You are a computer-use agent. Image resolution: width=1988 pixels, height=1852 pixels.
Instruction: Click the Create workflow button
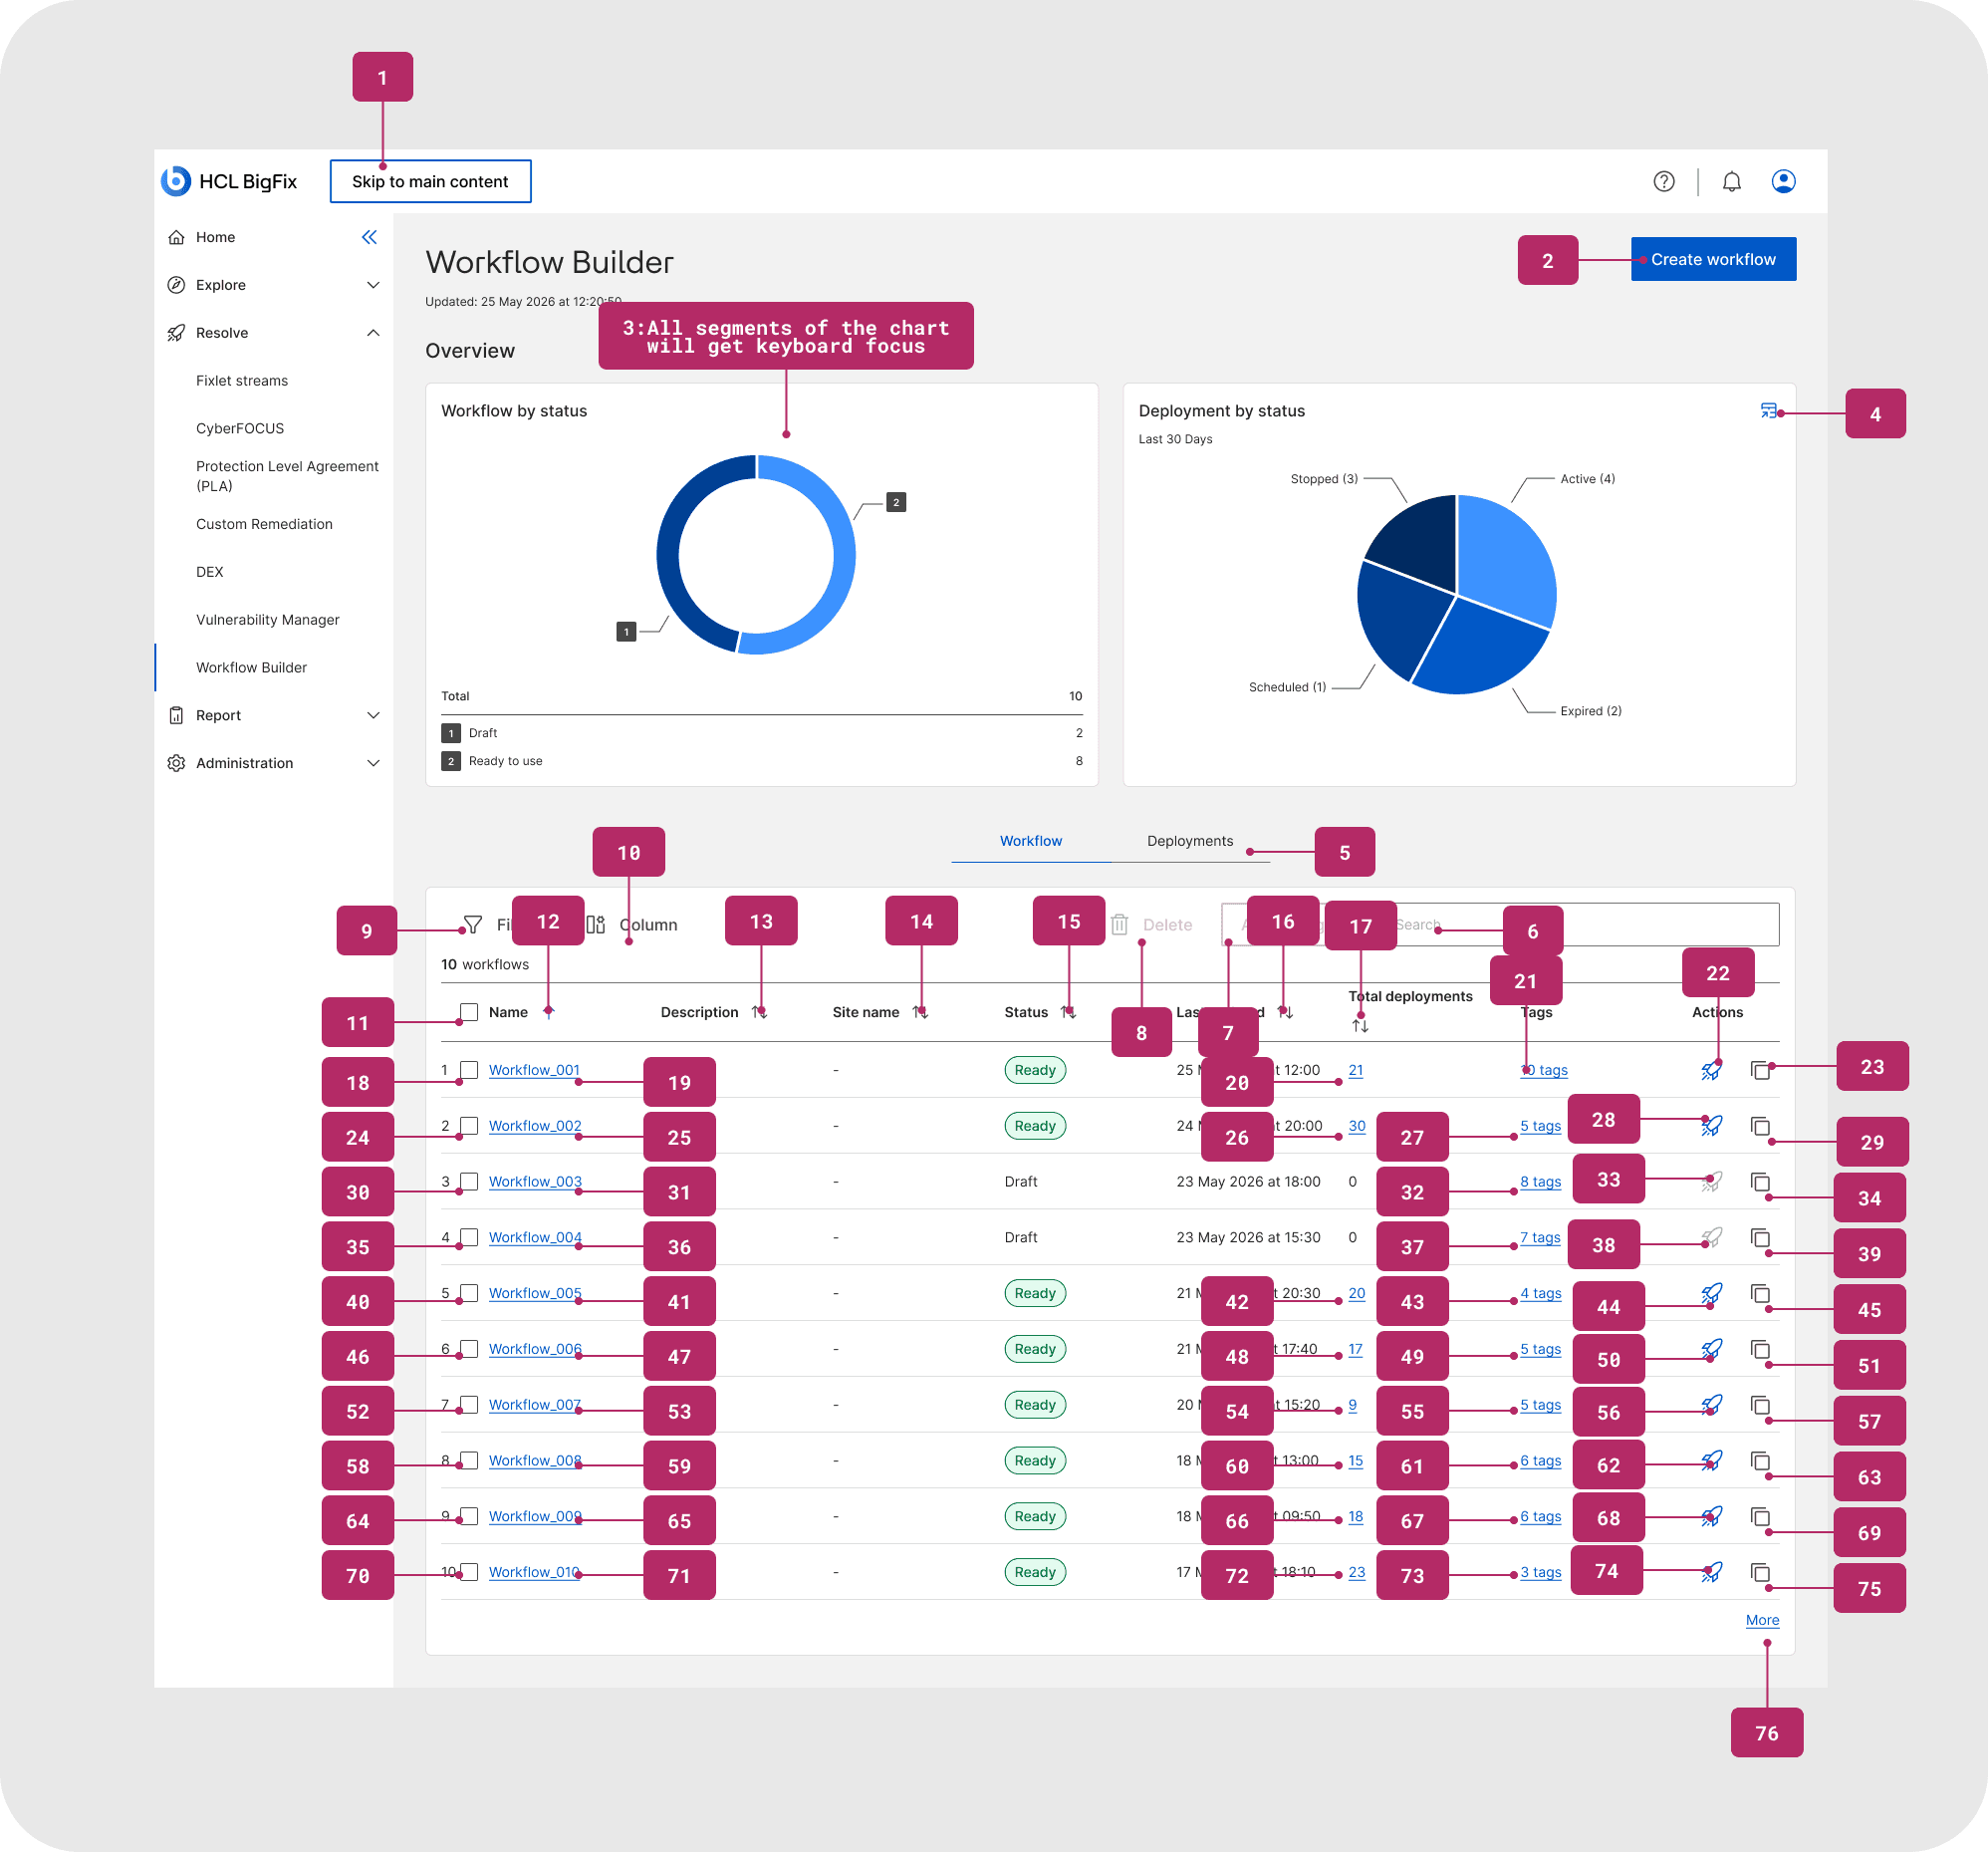click(x=1713, y=259)
